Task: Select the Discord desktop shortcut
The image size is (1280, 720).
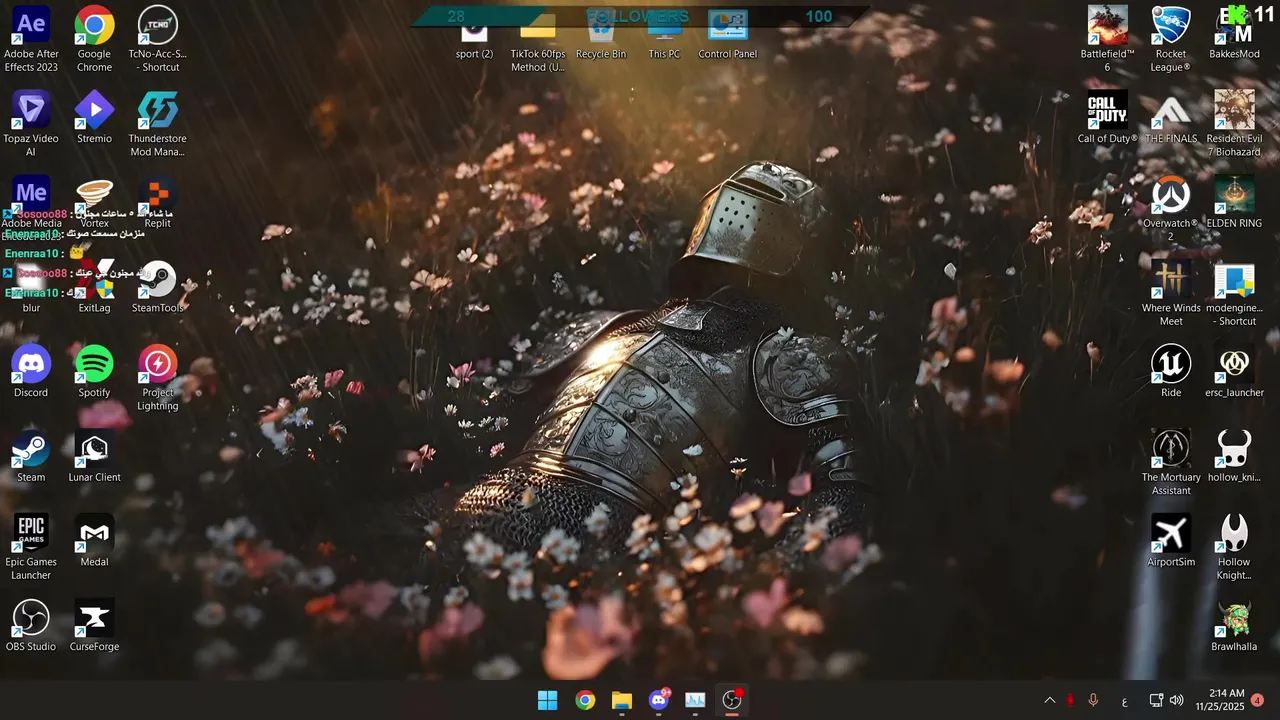Action: pyautogui.click(x=31, y=373)
